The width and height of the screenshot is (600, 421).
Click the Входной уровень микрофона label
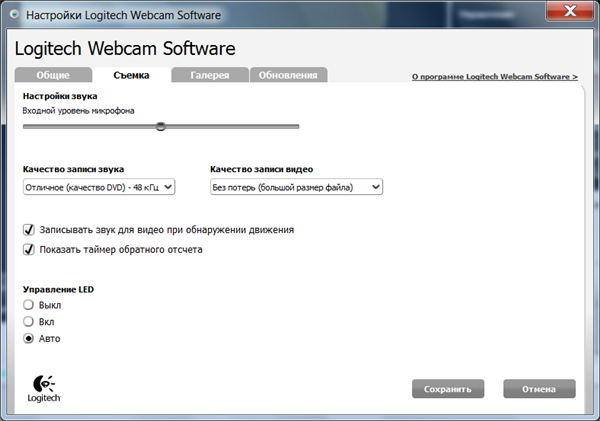point(78,111)
